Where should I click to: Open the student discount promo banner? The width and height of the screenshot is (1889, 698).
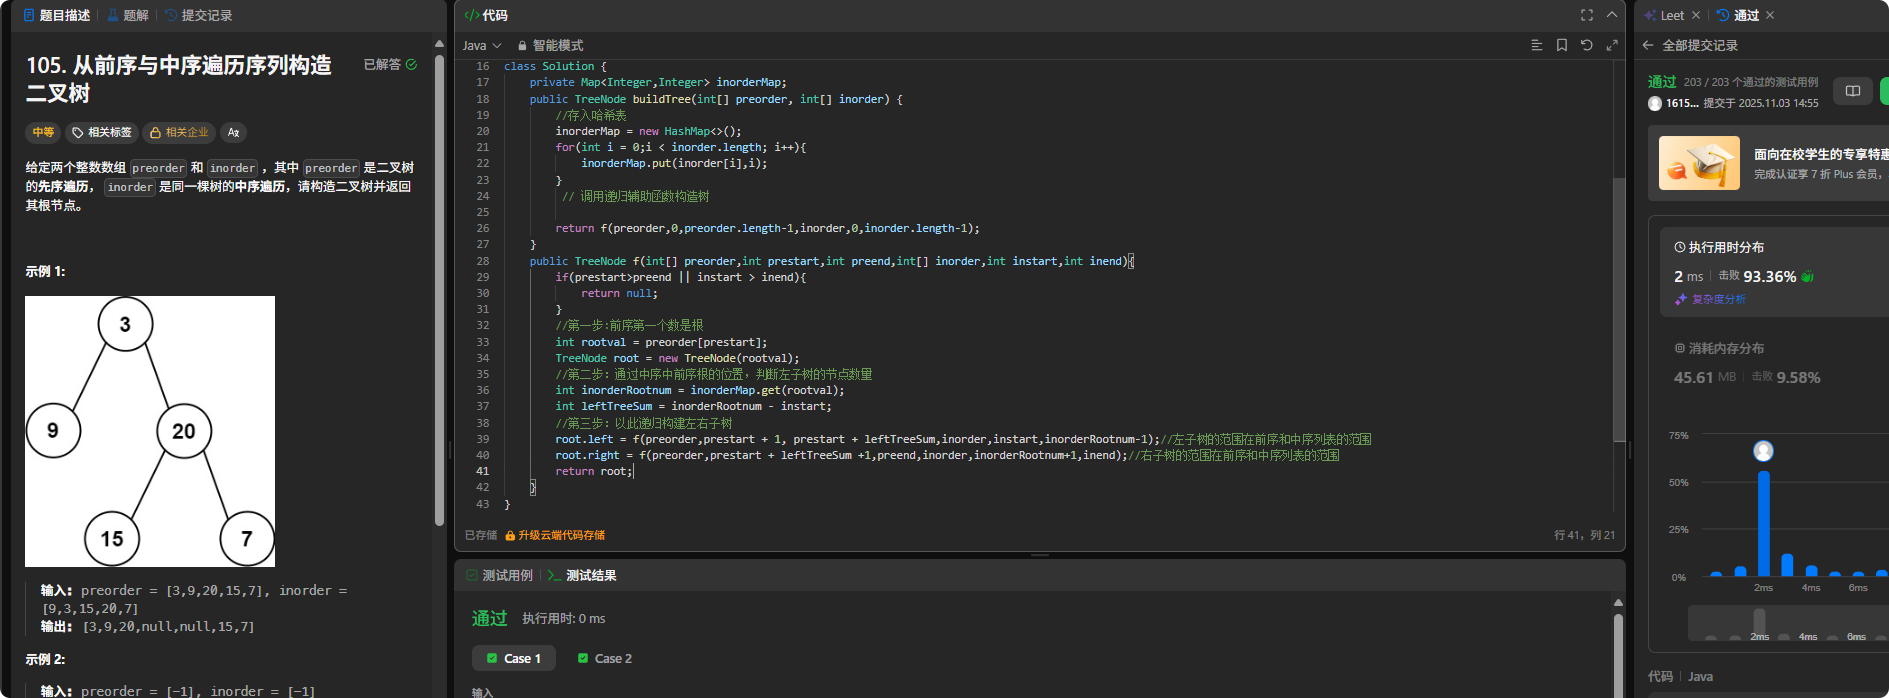[1770, 162]
